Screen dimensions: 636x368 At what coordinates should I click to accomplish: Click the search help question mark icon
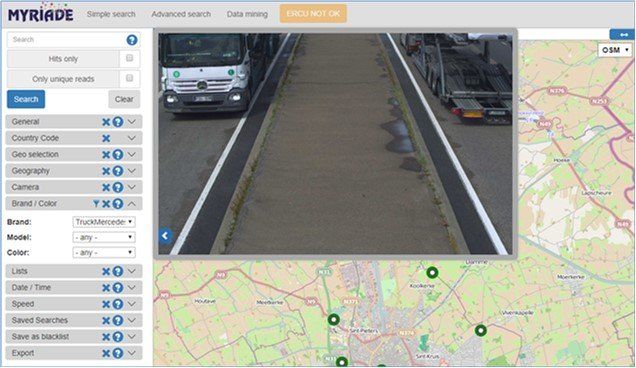point(132,40)
